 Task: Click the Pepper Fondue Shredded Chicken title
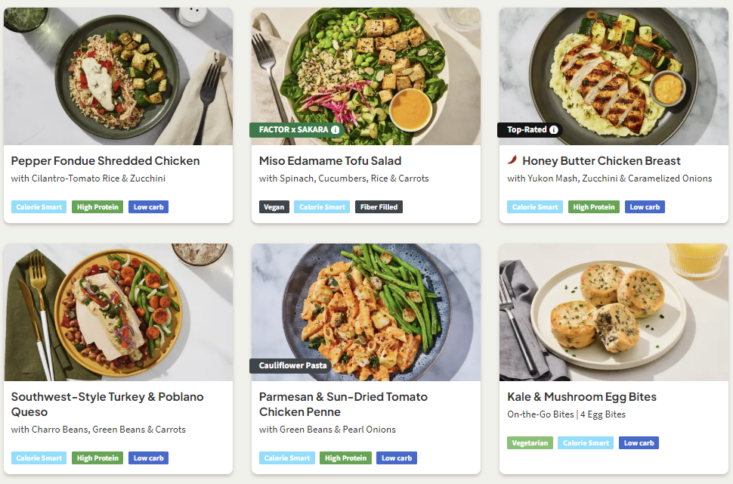point(105,160)
